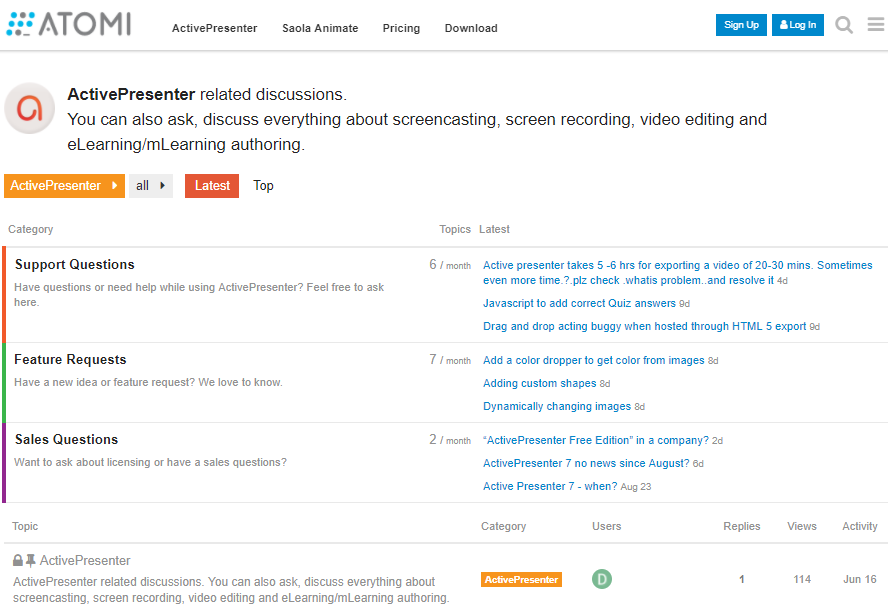This screenshot has width=888, height=612.
Task: Click the reply count '1'
Action: 741,579
